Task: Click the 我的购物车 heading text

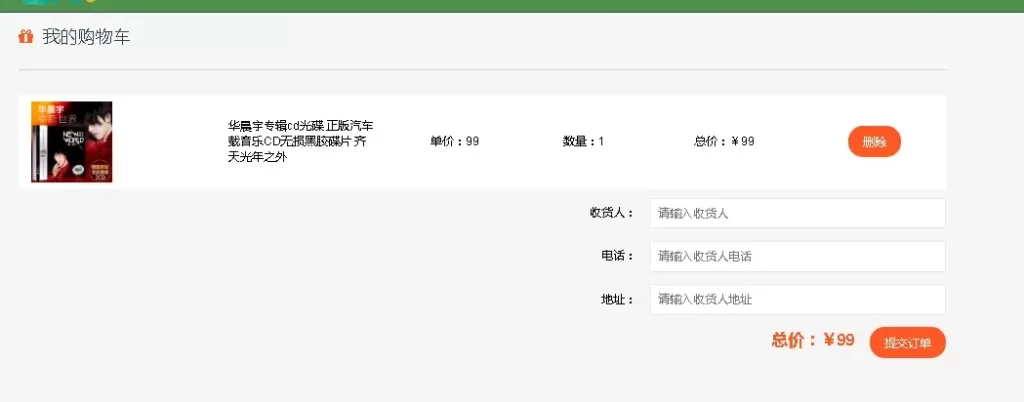Action: click(x=86, y=37)
